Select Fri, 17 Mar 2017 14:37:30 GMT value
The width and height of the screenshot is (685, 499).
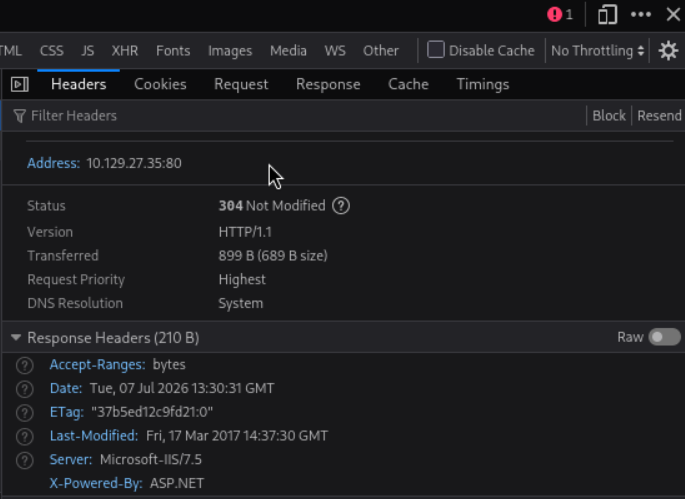(237, 436)
